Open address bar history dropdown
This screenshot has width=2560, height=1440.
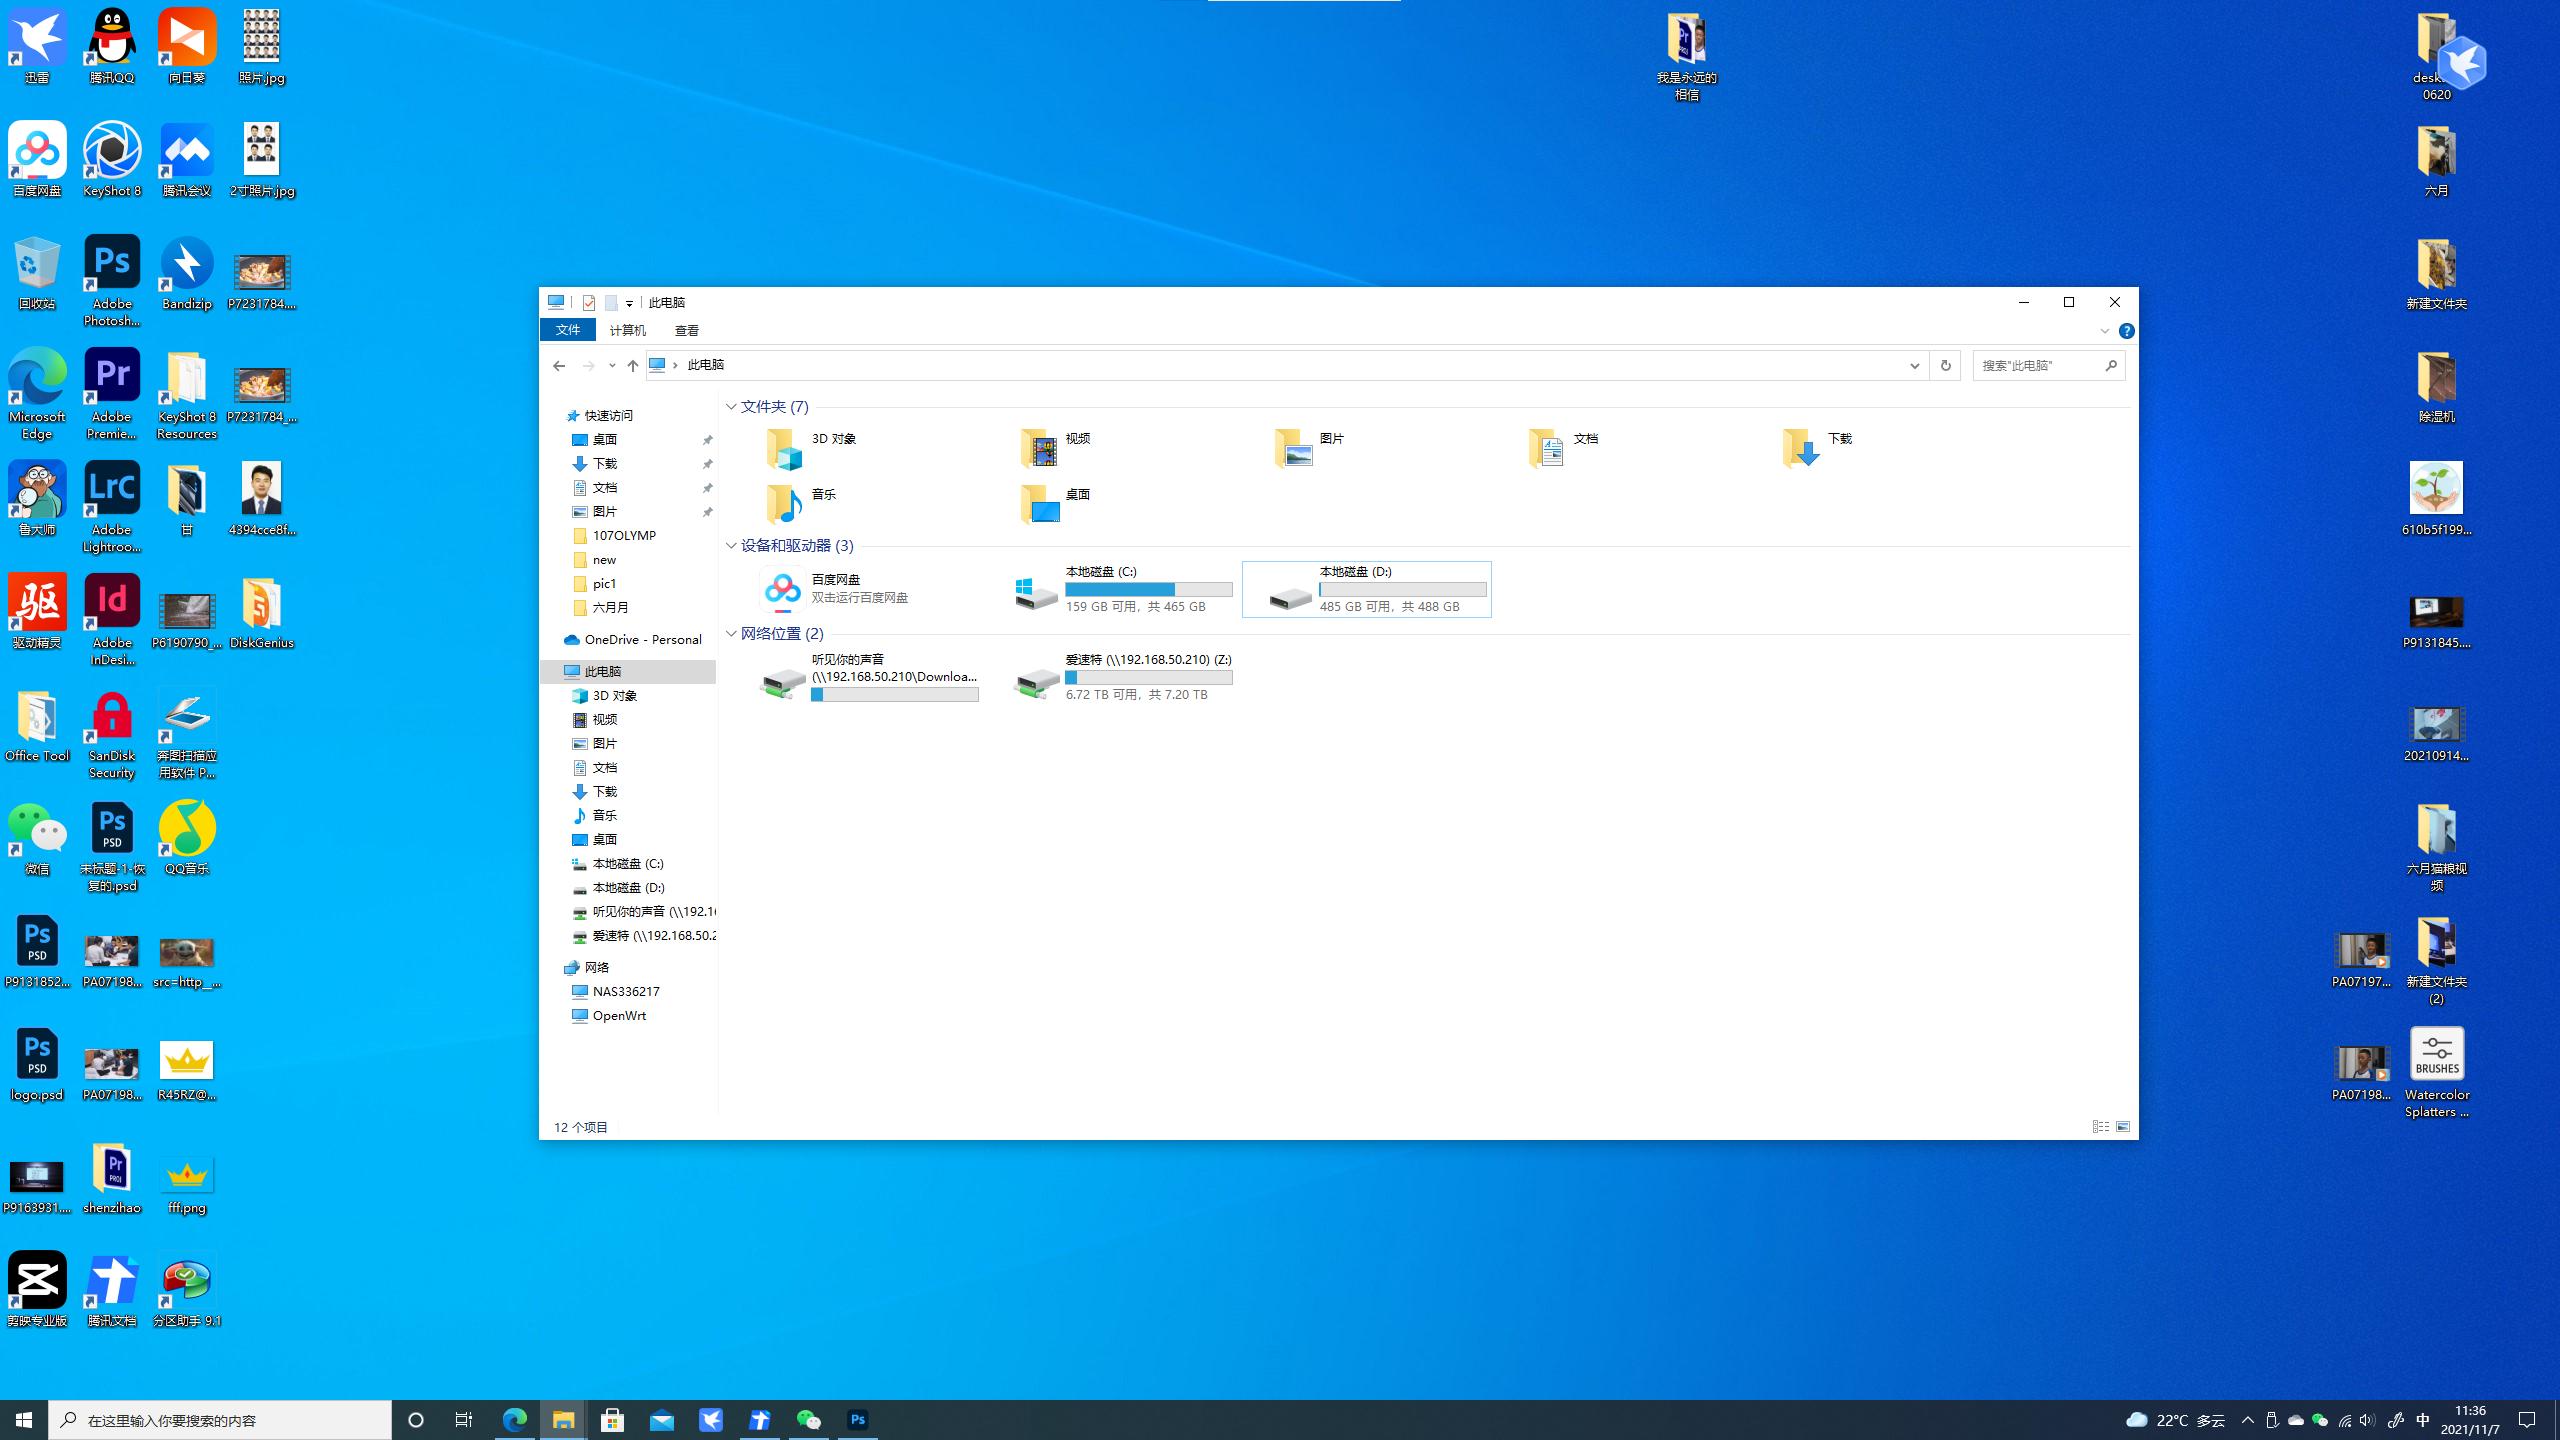click(x=1914, y=365)
